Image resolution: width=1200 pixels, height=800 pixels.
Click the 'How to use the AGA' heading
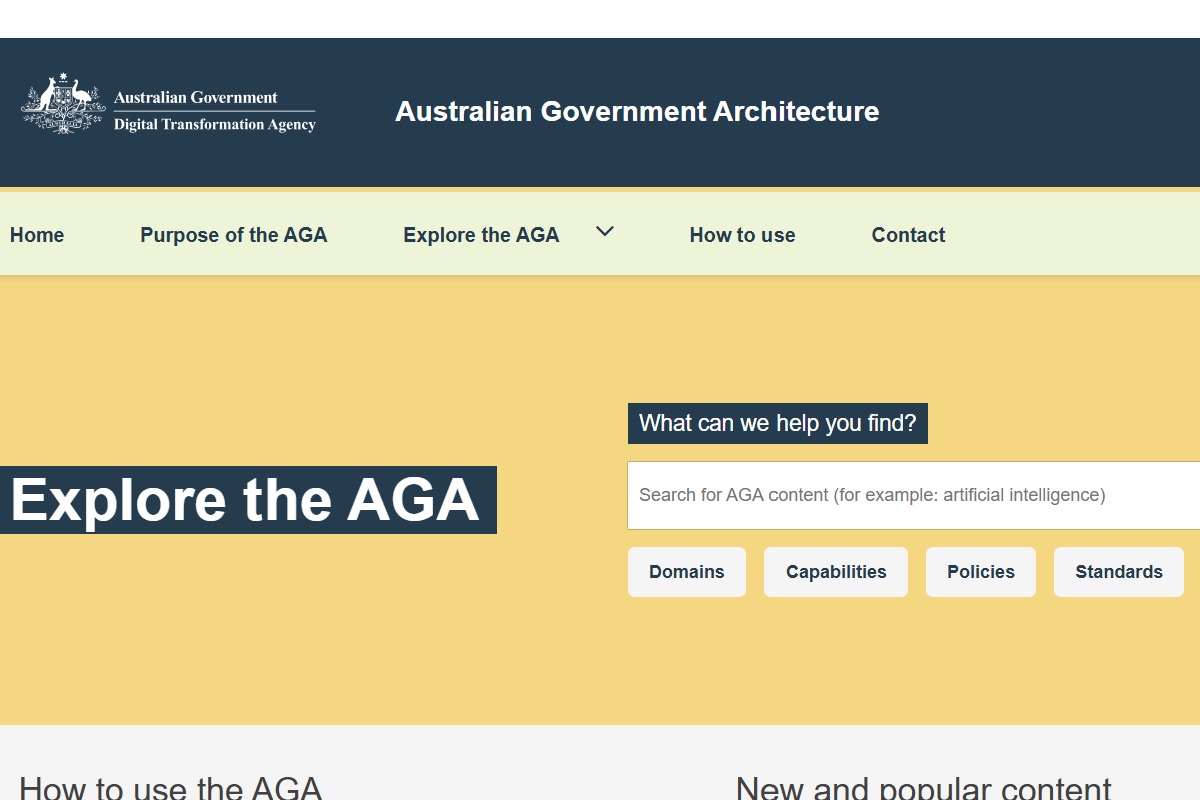pyautogui.click(x=171, y=787)
